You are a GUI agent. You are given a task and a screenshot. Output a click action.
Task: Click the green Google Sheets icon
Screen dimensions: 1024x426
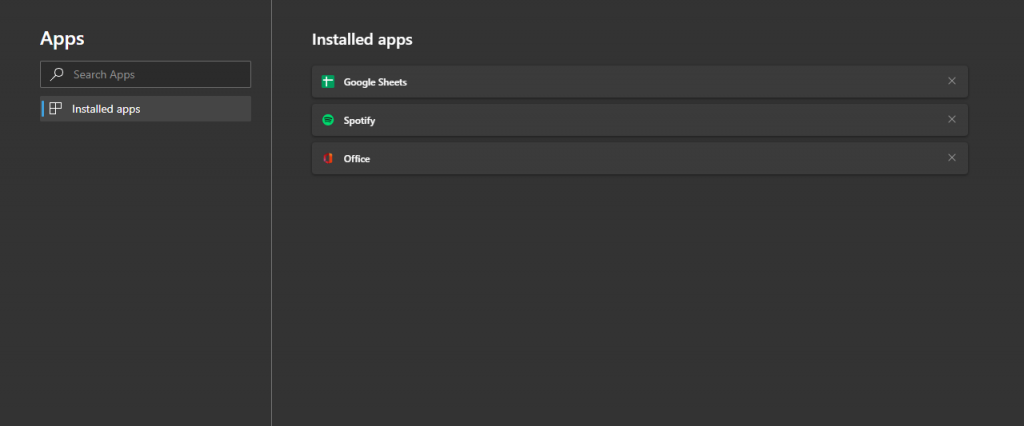[328, 82]
